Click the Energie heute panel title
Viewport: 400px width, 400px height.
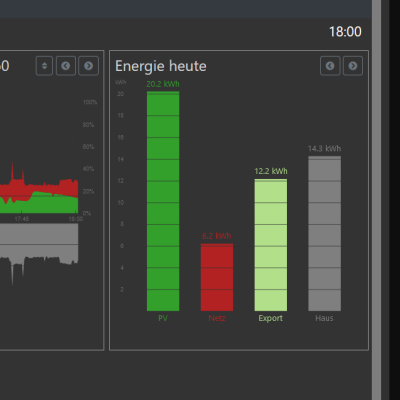[x=161, y=66]
